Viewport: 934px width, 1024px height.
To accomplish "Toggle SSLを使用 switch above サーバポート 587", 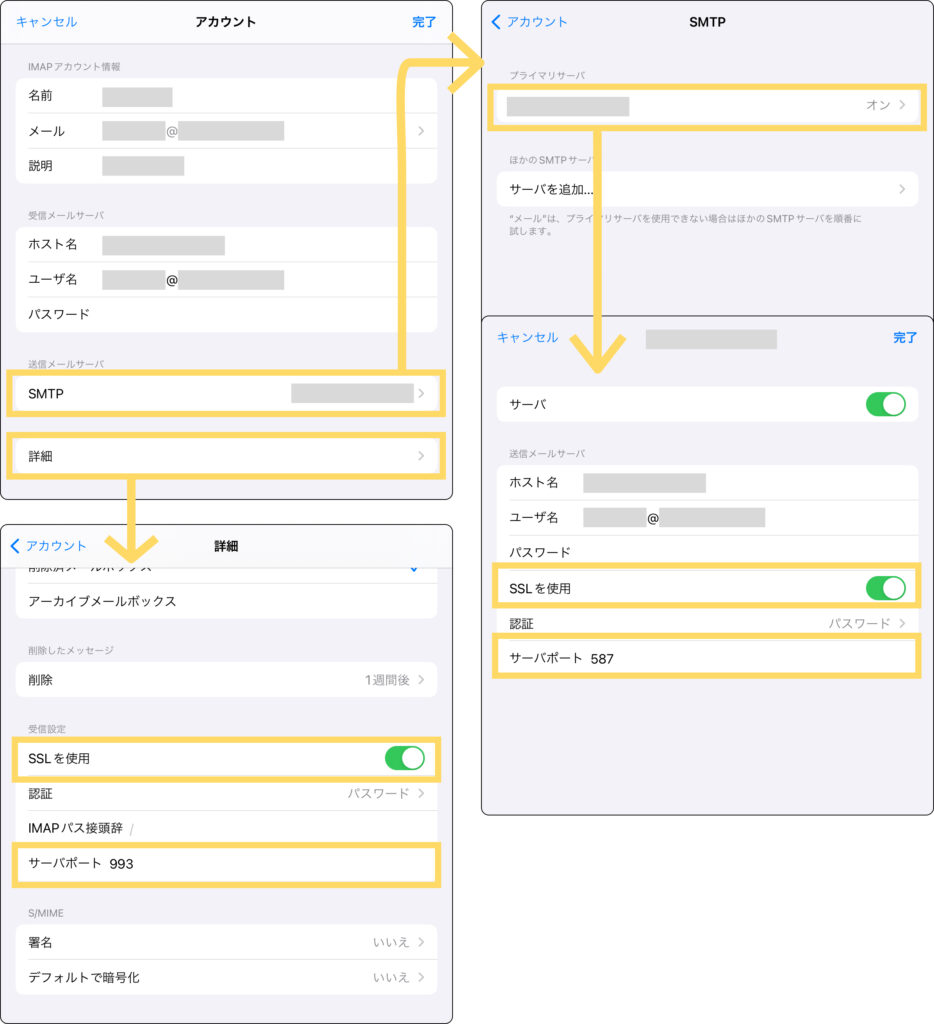I will point(885,588).
